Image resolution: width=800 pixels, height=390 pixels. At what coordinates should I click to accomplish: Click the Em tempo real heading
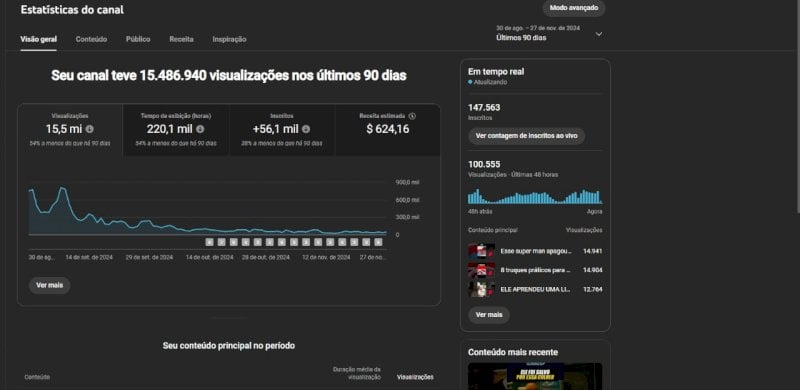coord(496,72)
